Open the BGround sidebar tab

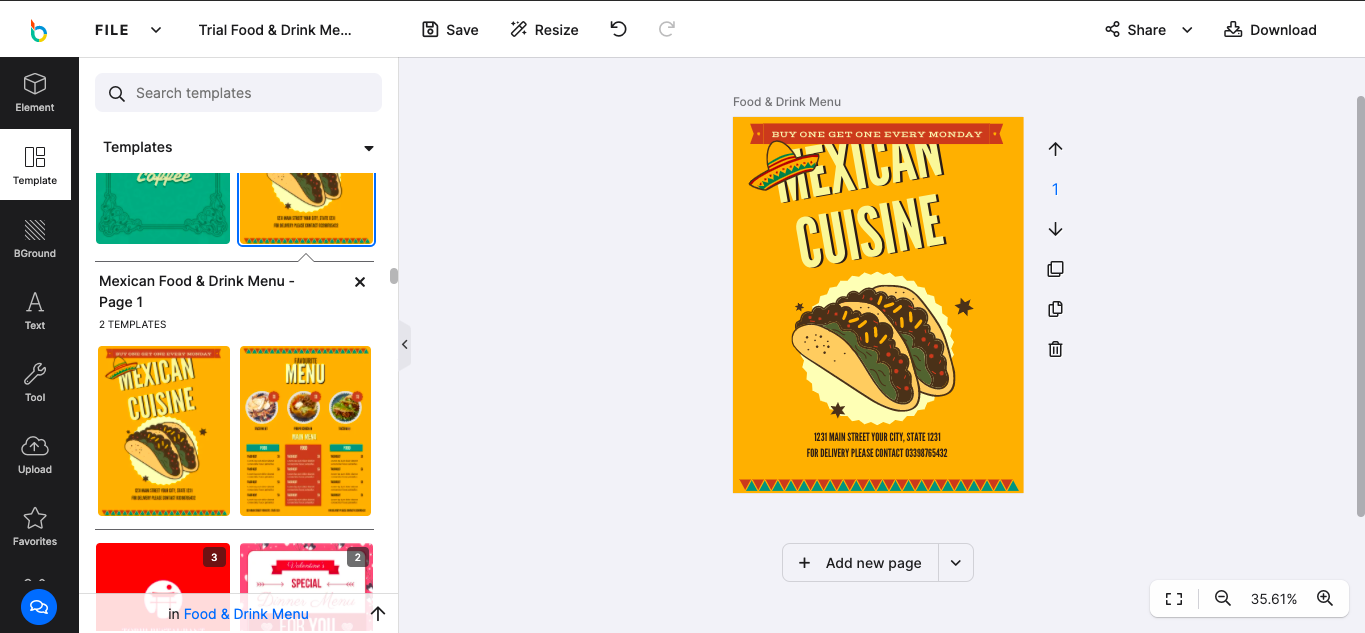(x=35, y=238)
